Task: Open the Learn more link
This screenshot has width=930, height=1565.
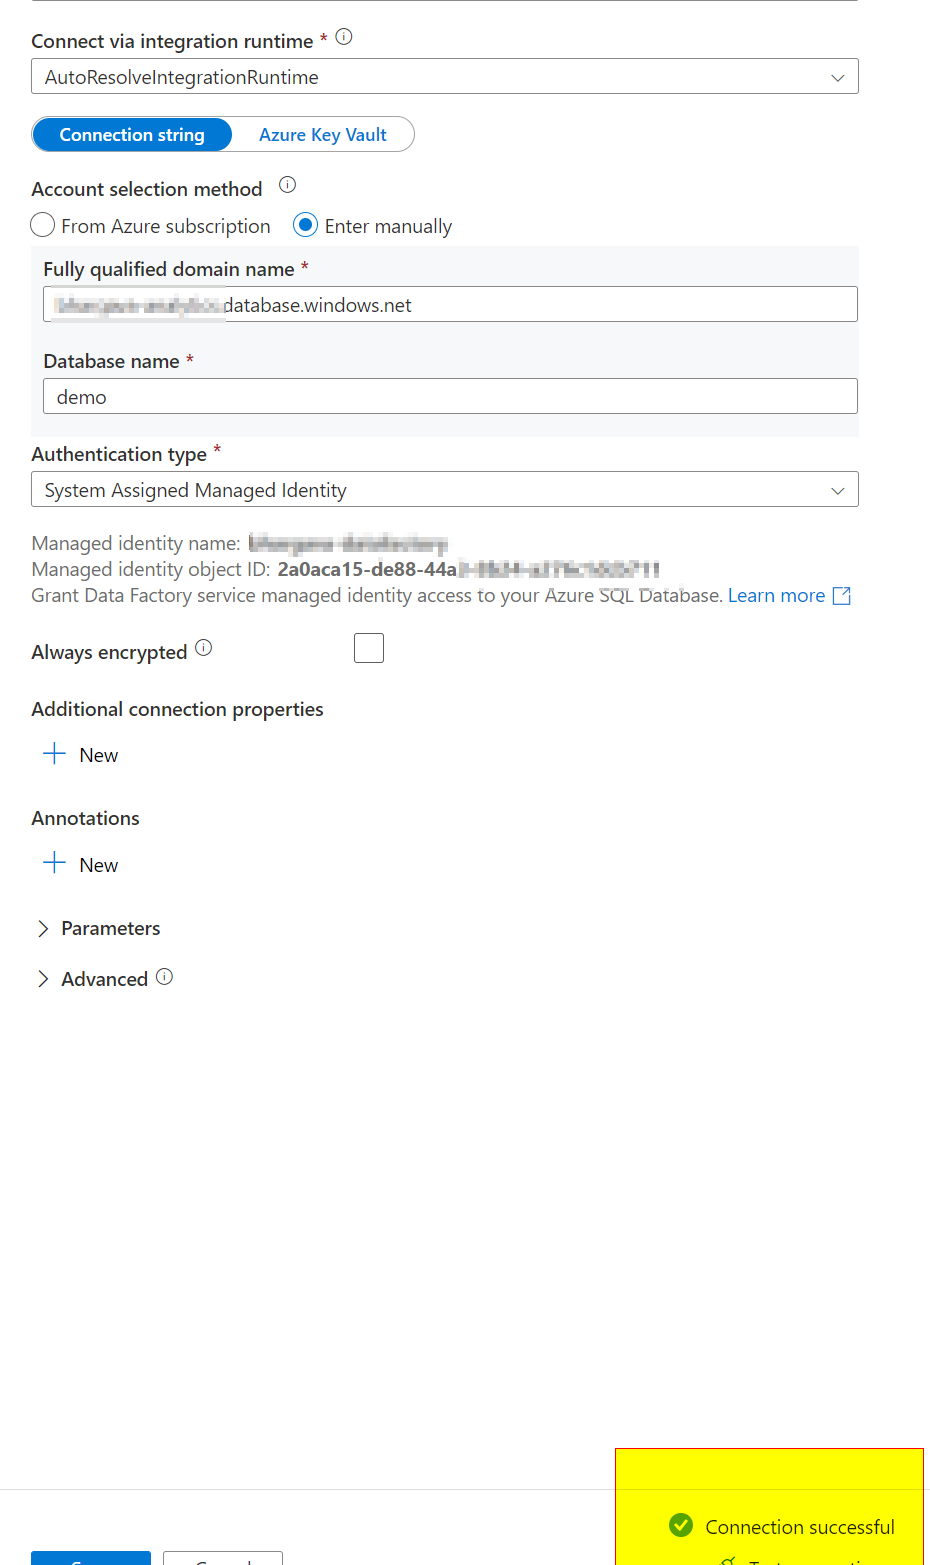Action: tap(776, 596)
